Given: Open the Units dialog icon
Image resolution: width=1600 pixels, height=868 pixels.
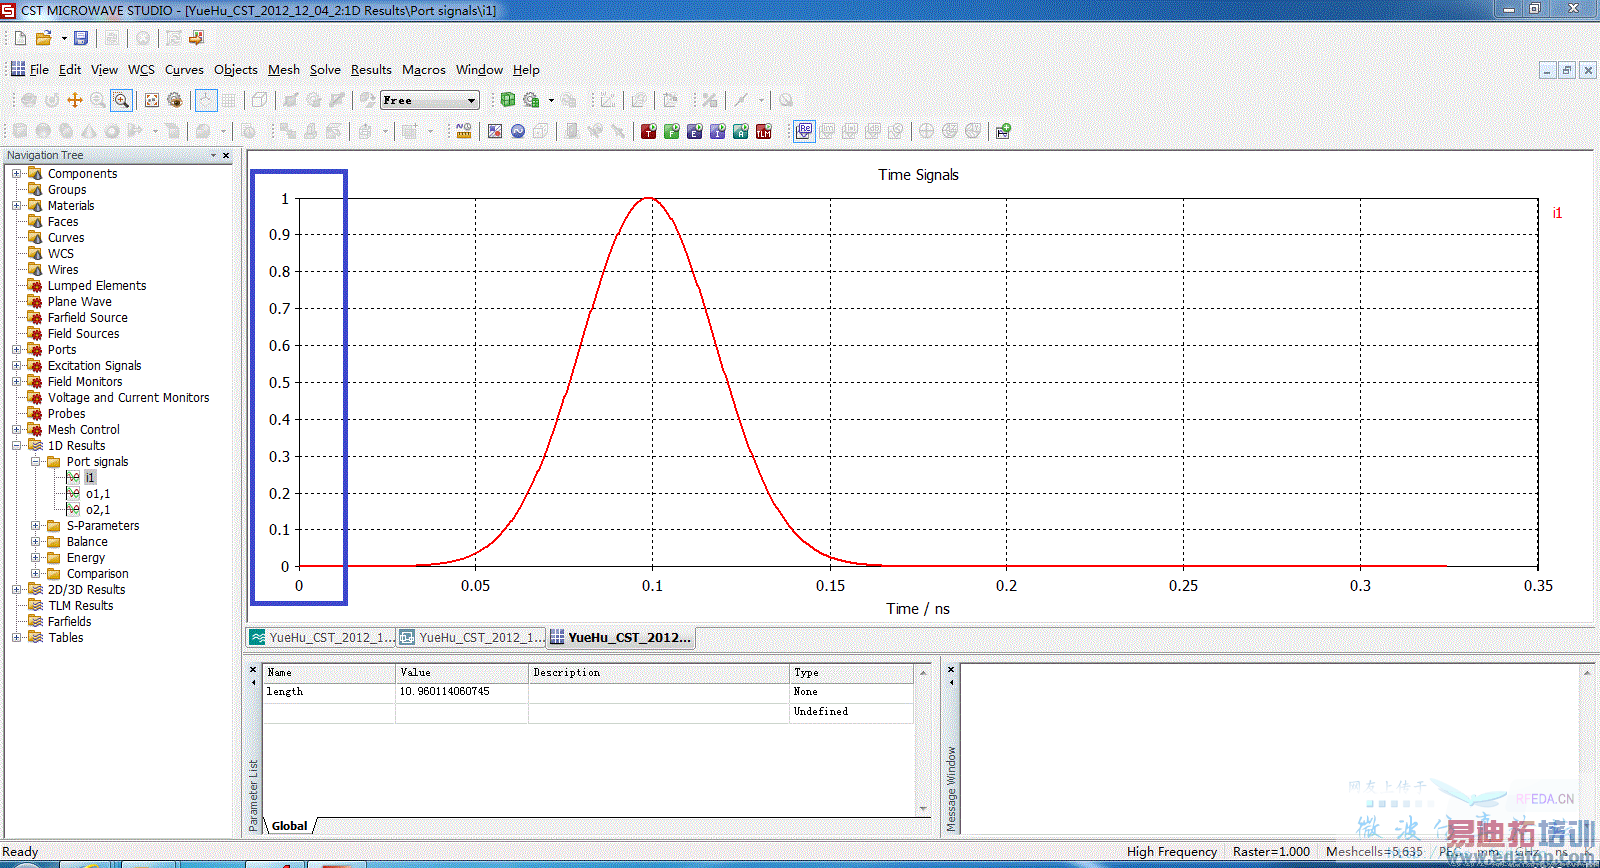Looking at the screenshot, I should (x=464, y=131).
